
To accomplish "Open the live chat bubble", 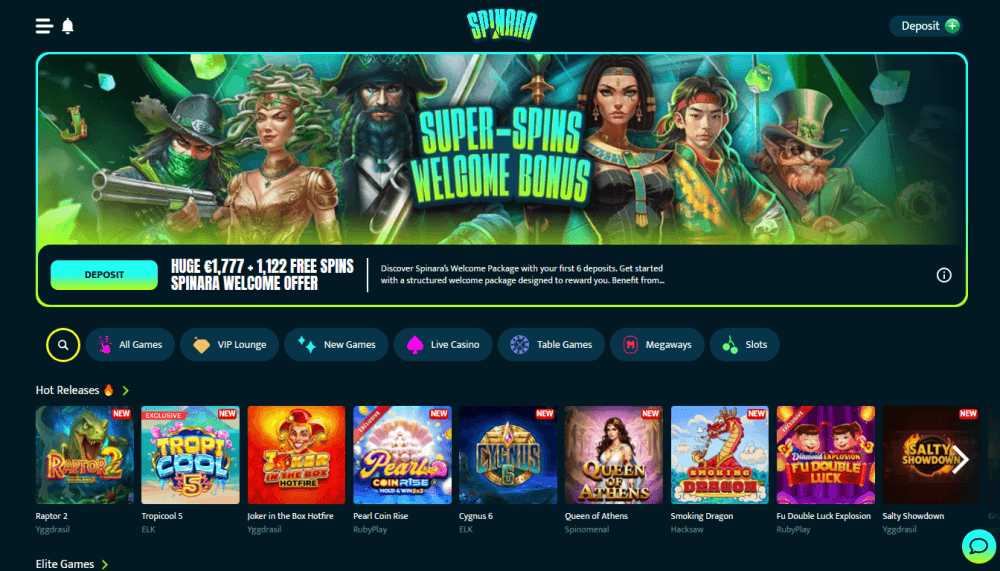I will [978, 545].
